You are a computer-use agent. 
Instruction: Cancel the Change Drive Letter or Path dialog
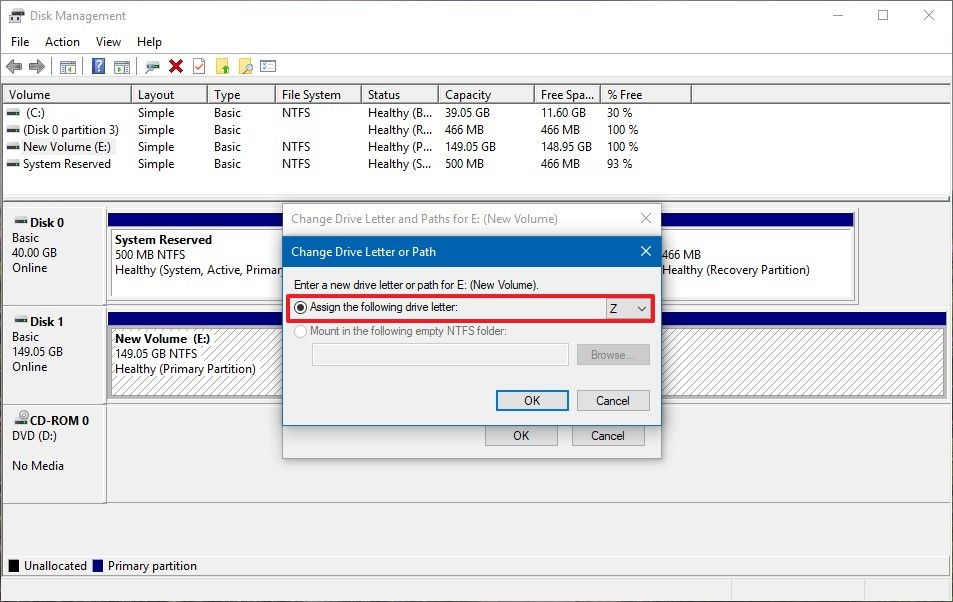click(612, 399)
